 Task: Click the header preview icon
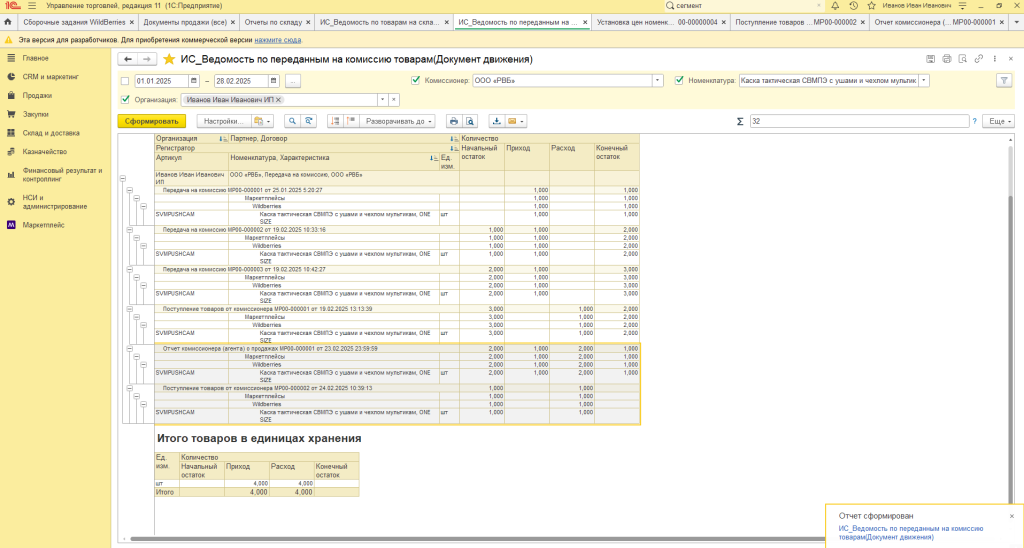coord(963,59)
